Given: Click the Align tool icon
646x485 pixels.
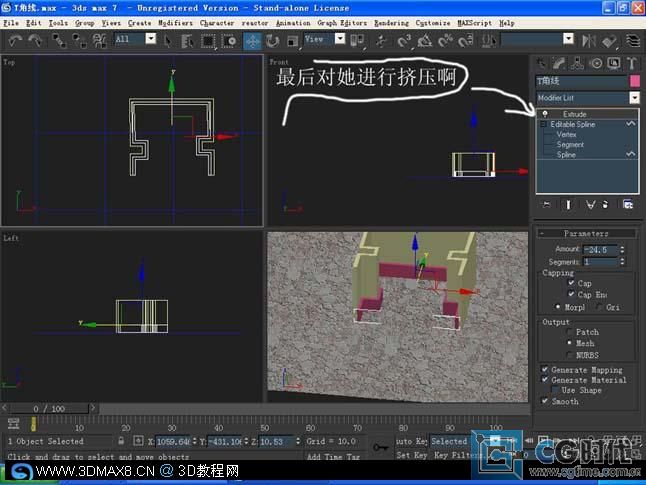Looking at the screenshot, I should pos(609,40).
